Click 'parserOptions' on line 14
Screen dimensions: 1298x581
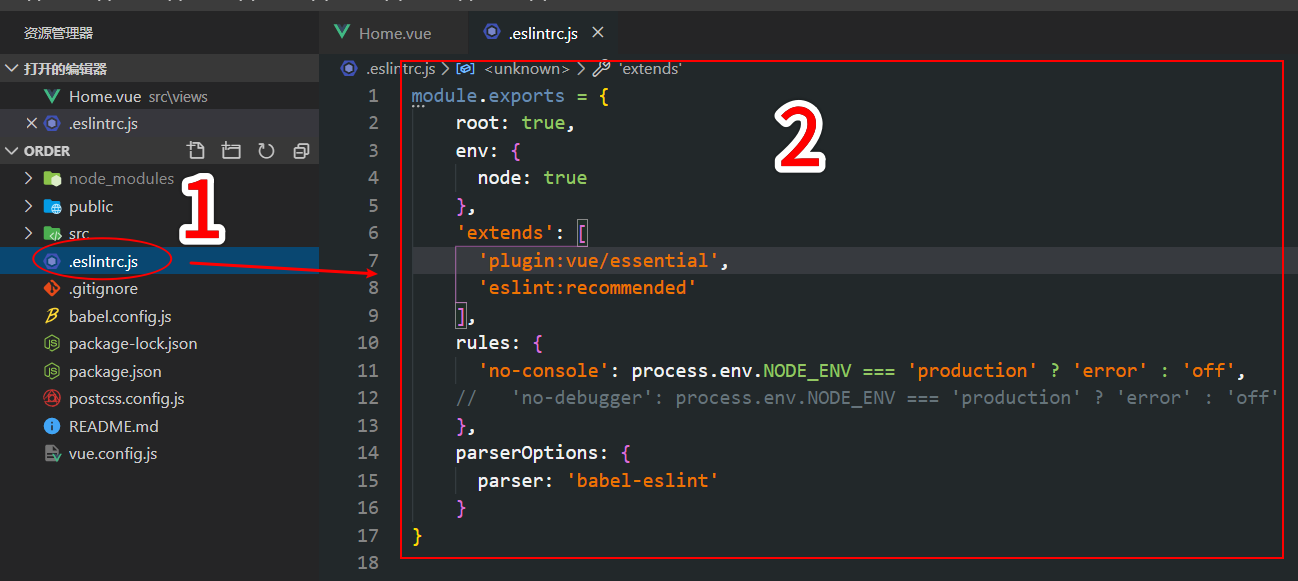pos(527,453)
